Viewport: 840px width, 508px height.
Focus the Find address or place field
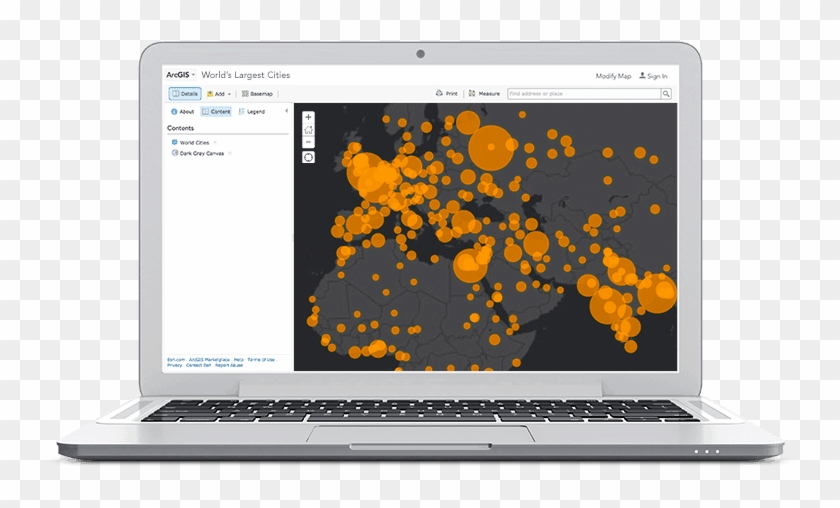[x=584, y=94]
